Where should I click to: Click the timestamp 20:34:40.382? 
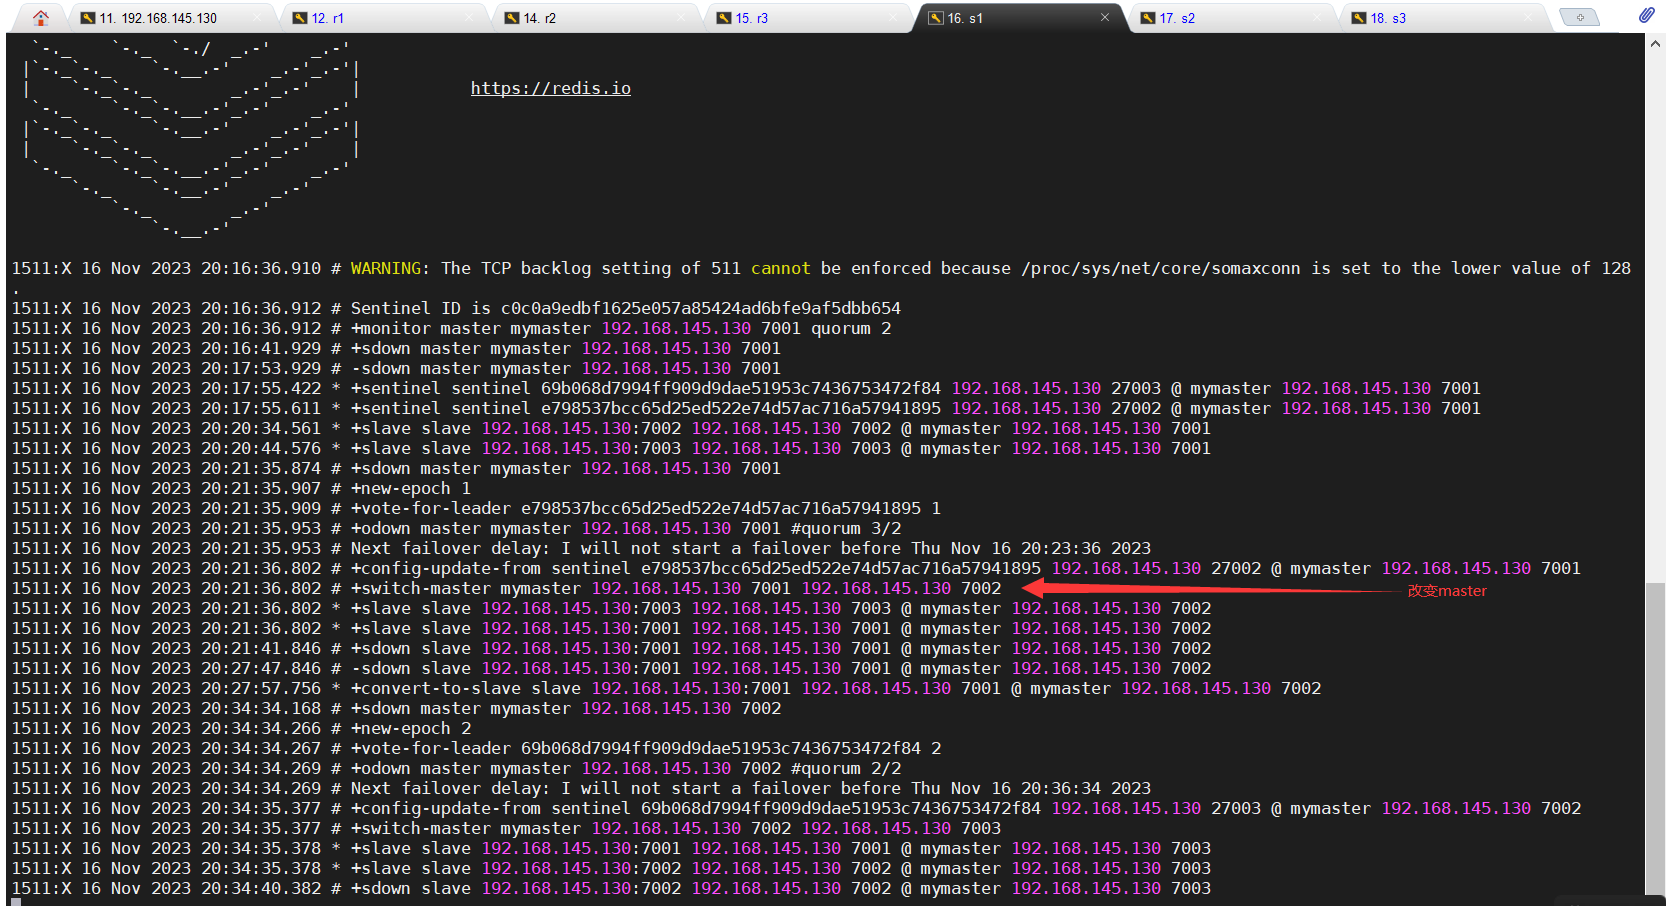[x=261, y=888]
